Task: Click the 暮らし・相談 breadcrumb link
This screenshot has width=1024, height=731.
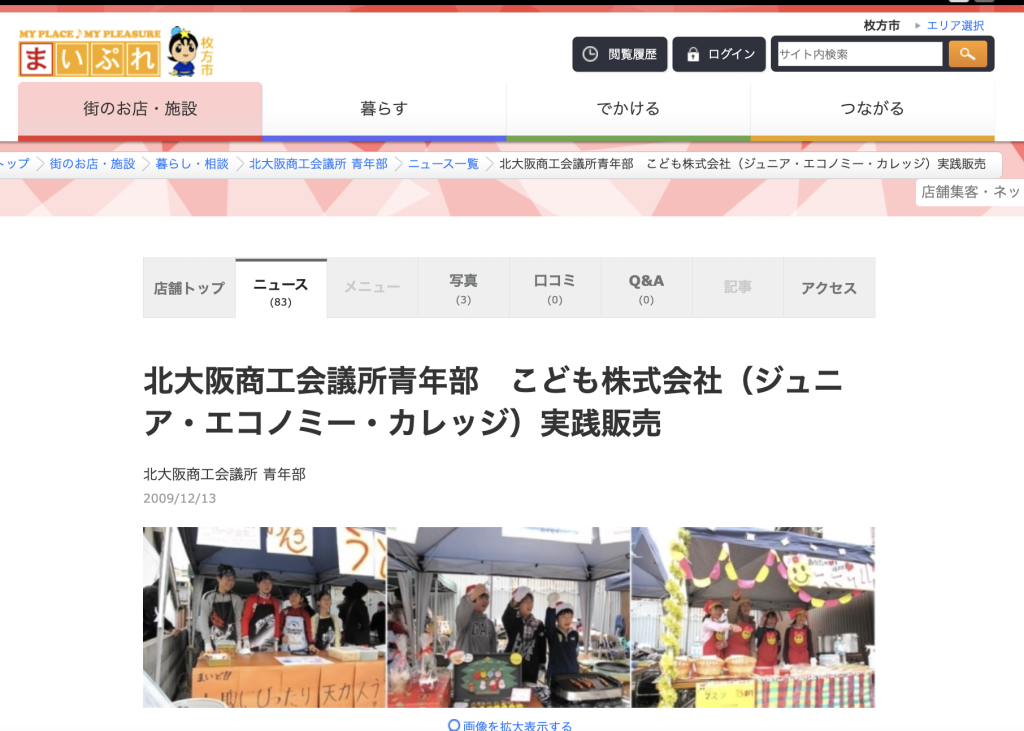Action: click(192, 164)
